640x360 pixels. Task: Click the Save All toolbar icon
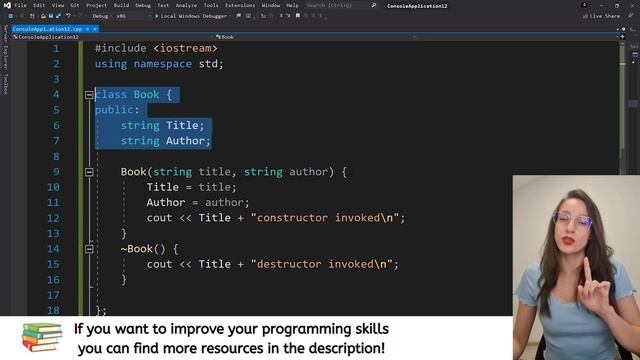58,16
